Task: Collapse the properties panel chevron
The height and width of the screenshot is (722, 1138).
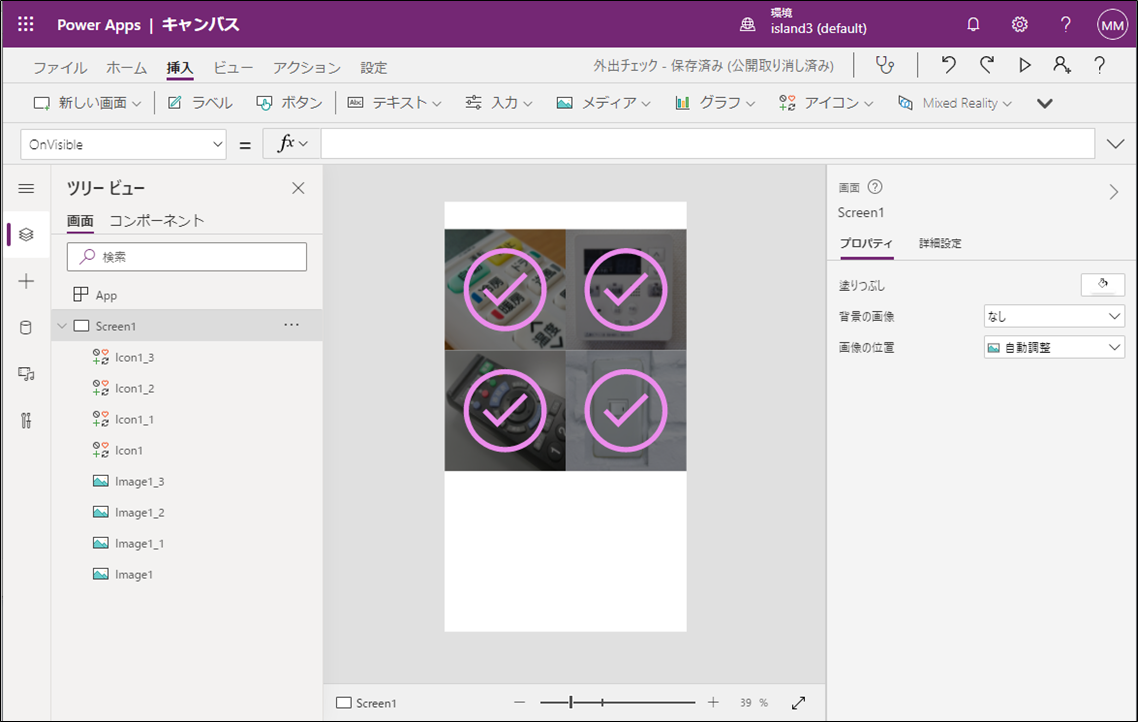Action: point(1113,192)
